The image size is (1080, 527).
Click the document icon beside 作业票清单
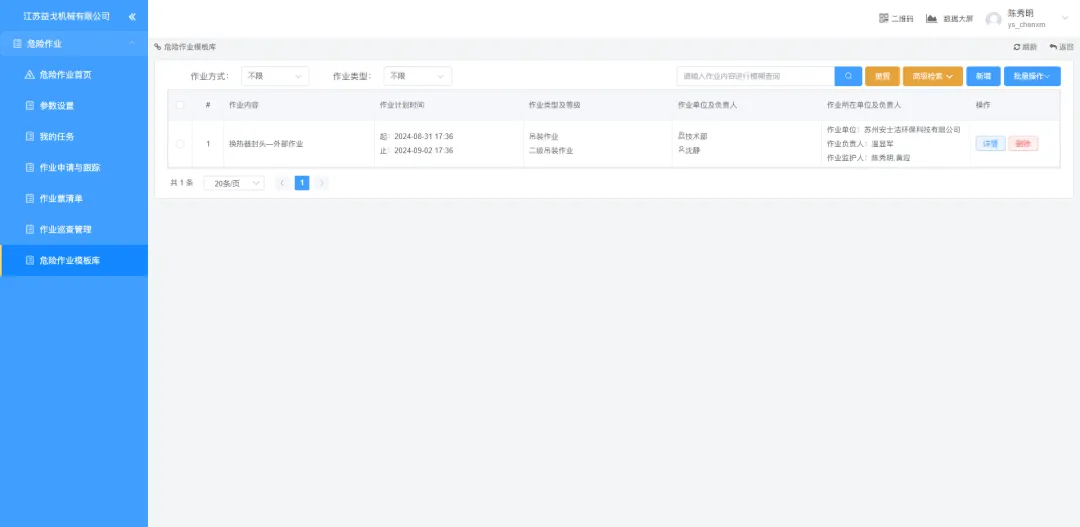click(x=30, y=198)
